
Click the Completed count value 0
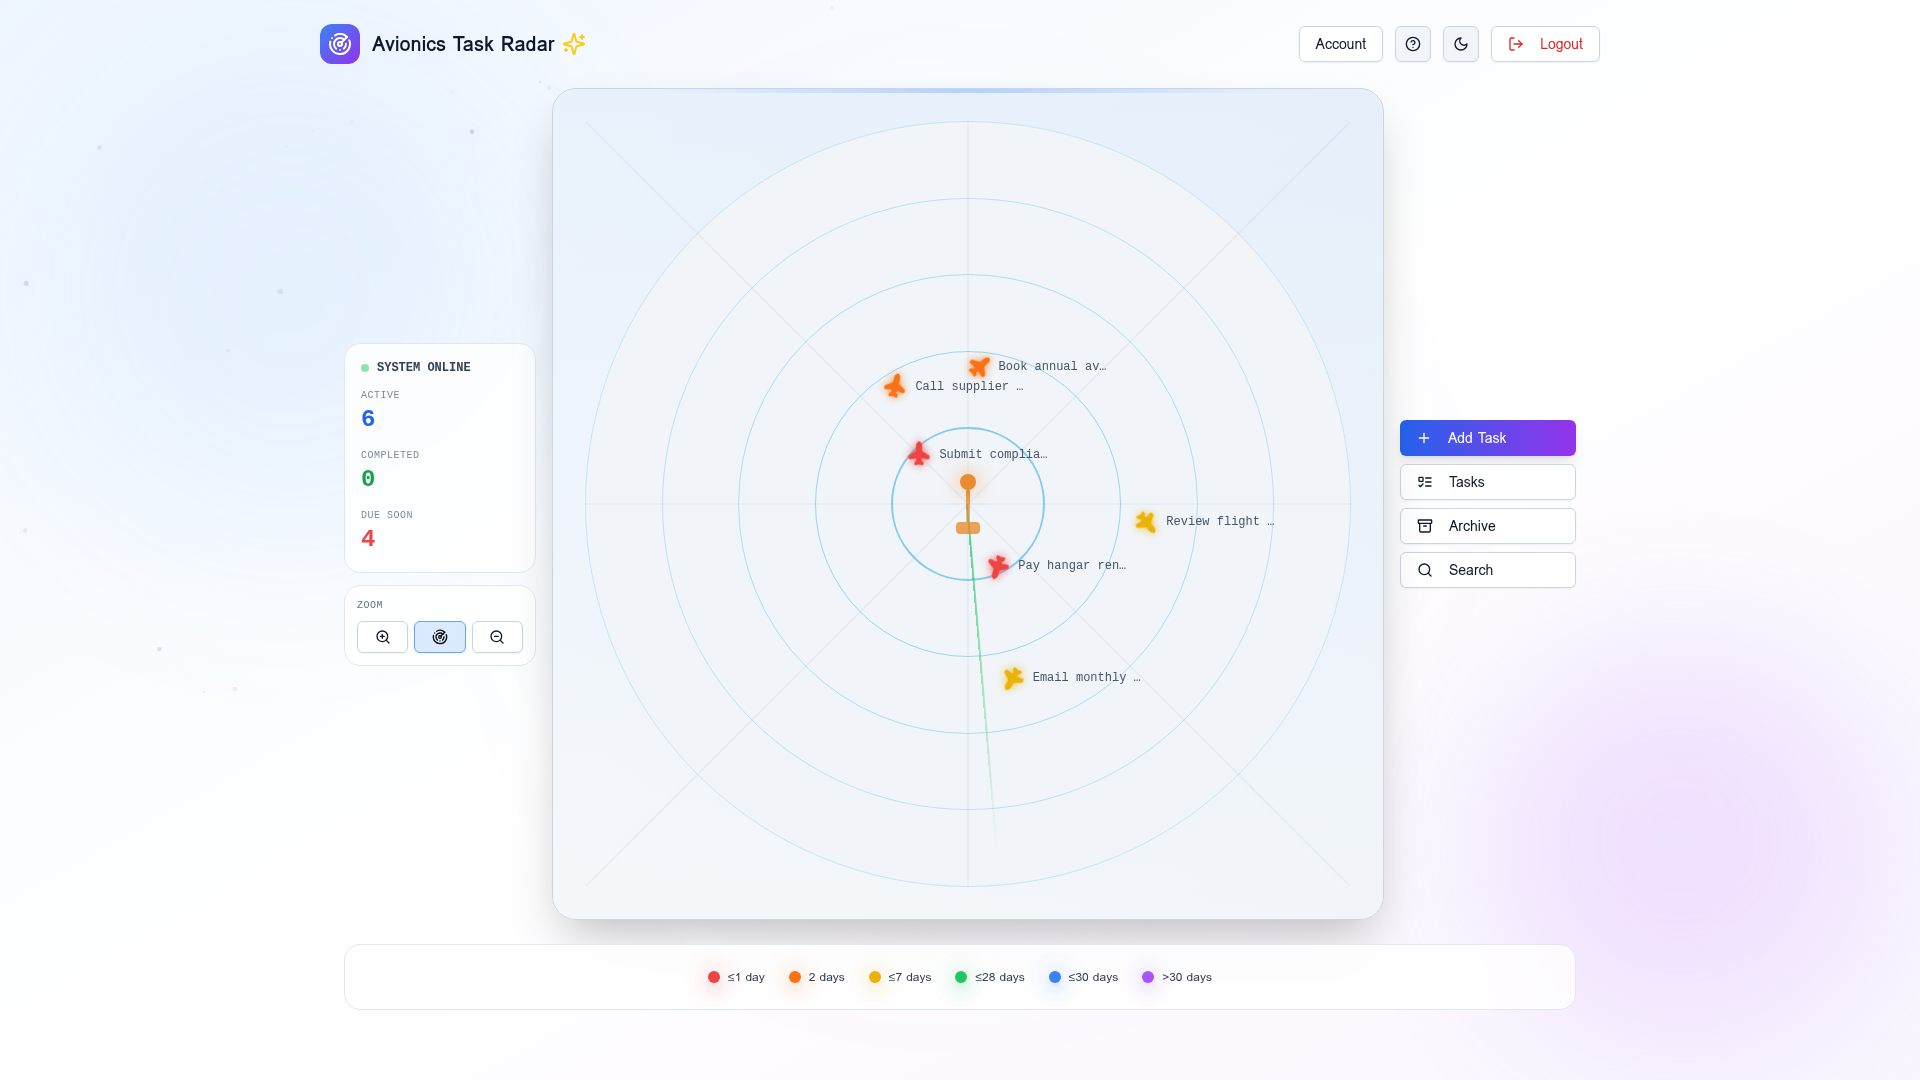point(368,479)
